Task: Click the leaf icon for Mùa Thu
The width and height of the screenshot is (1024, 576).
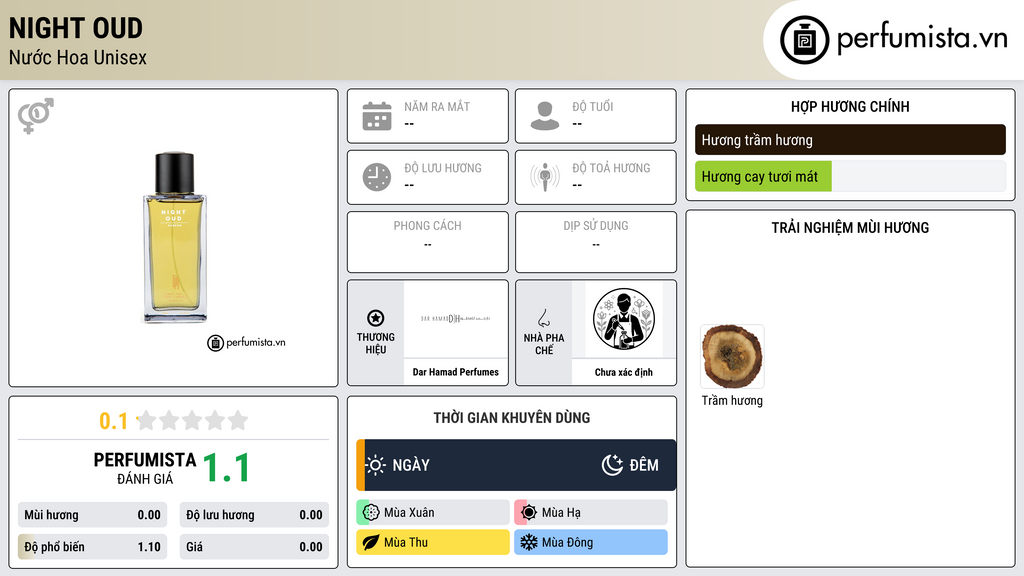Action: 371,543
